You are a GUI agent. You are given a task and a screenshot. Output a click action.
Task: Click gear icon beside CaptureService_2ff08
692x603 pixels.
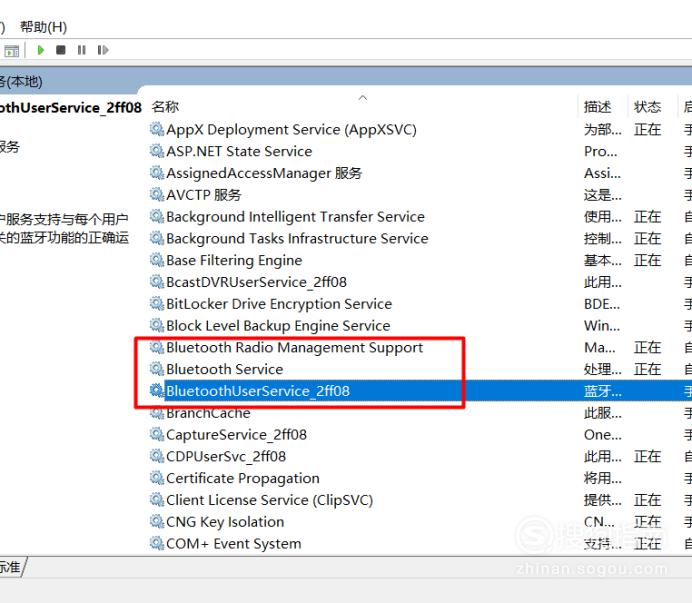(x=157, y=434)
